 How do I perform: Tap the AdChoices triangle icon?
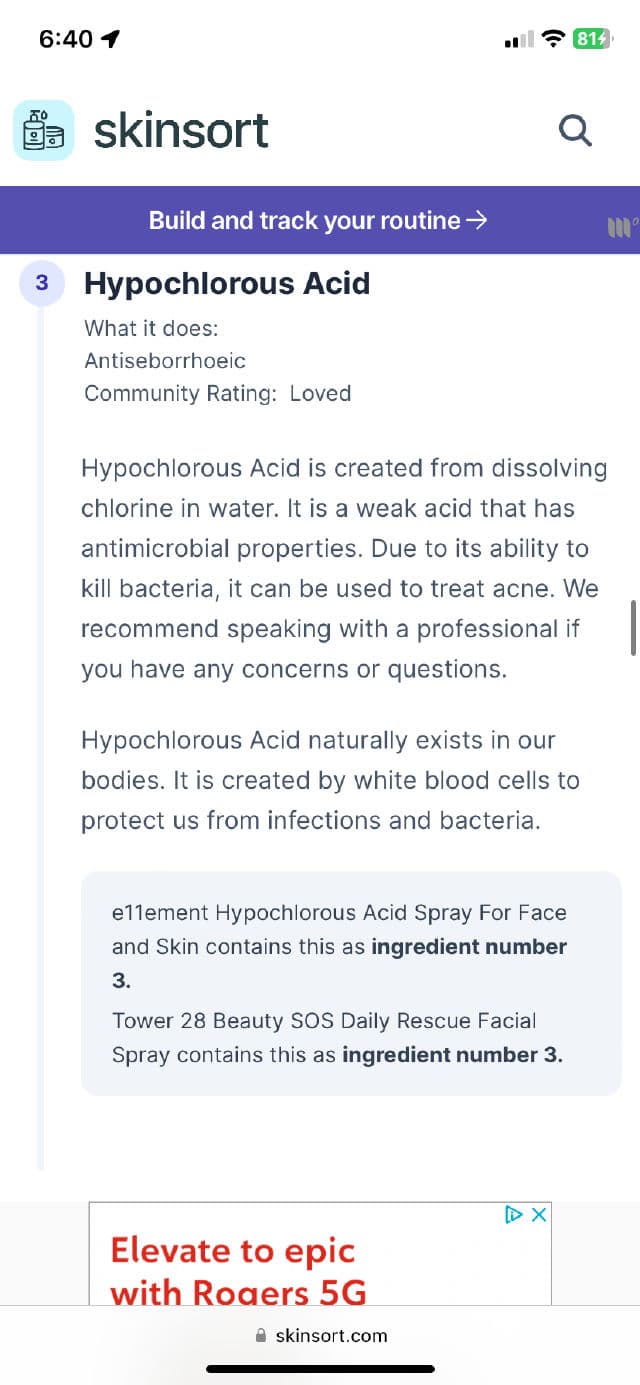(514, 1215)
